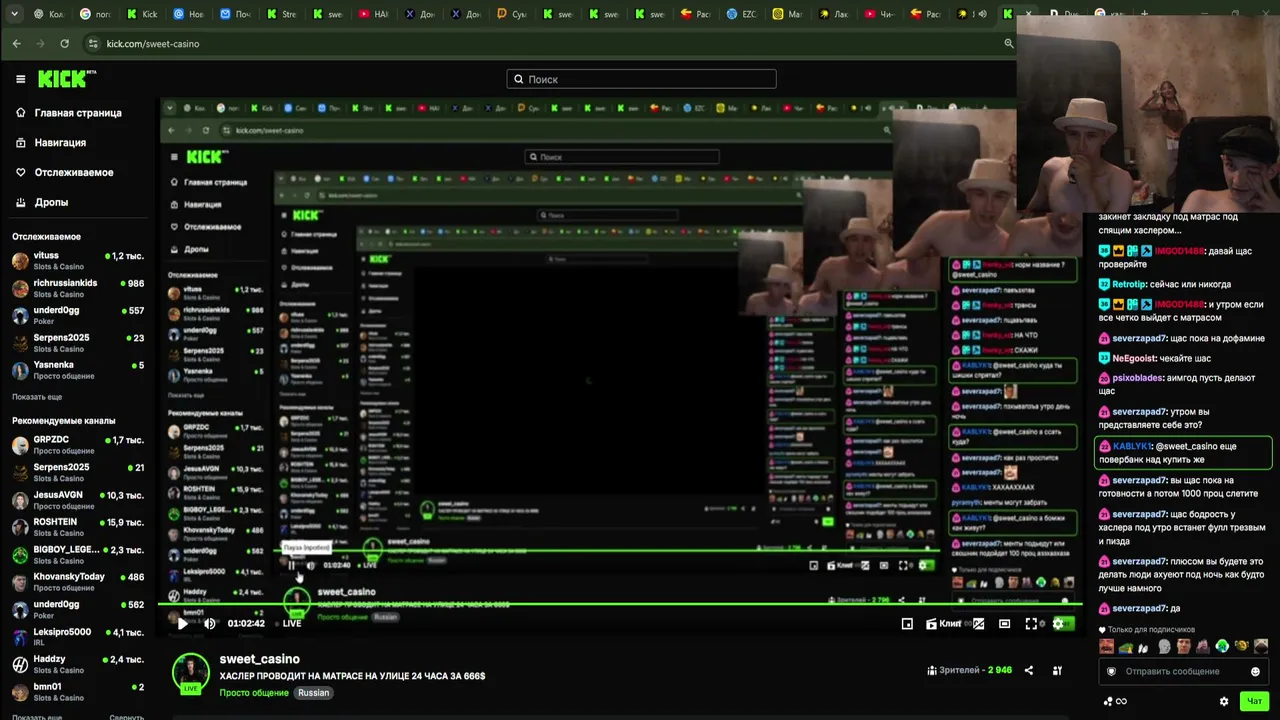Click the icon right of the share icon
The width and height of the screenshot is (1280, 720).
pyautogui.click(x=1057, y=670)
